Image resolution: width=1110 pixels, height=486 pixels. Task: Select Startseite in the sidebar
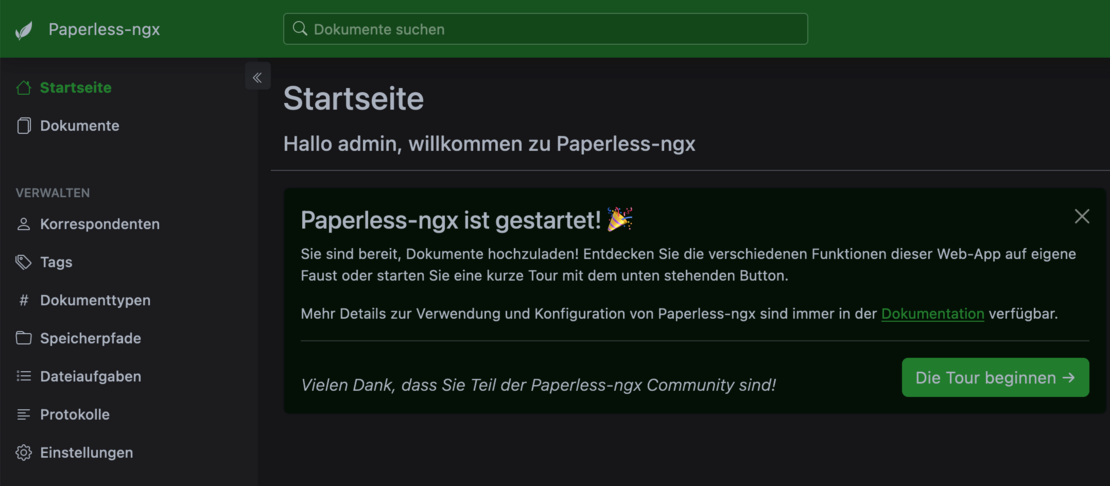click(x=76, y=88)
